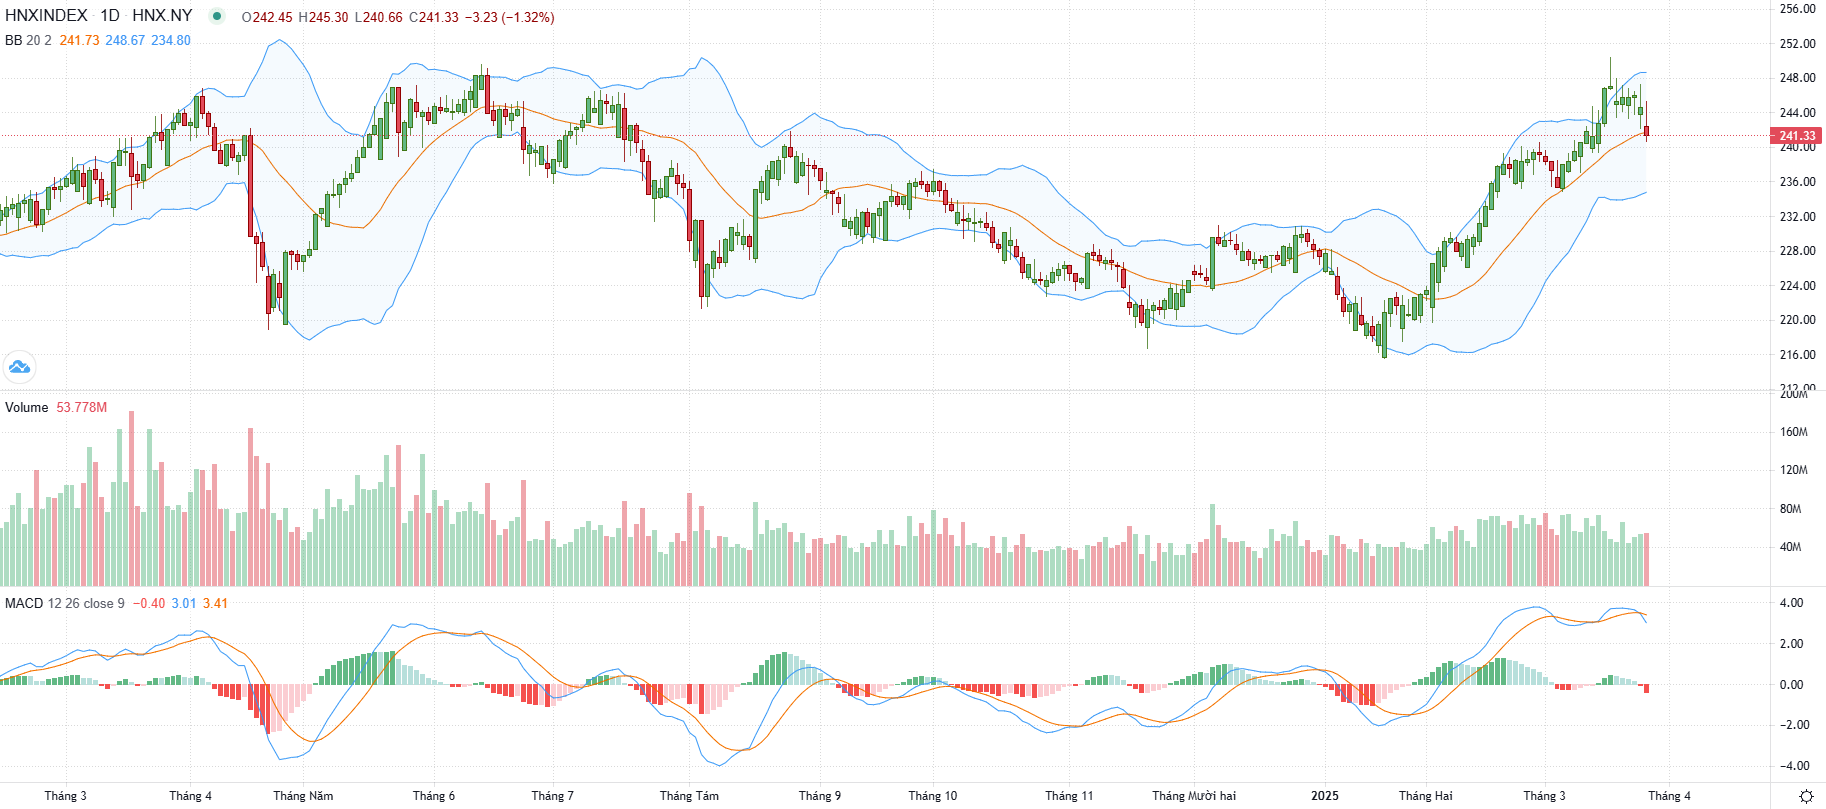Click the Tháng 3 date label in 2025
This screenshot has height=809, width=1826.
(x=1544, y=796)
